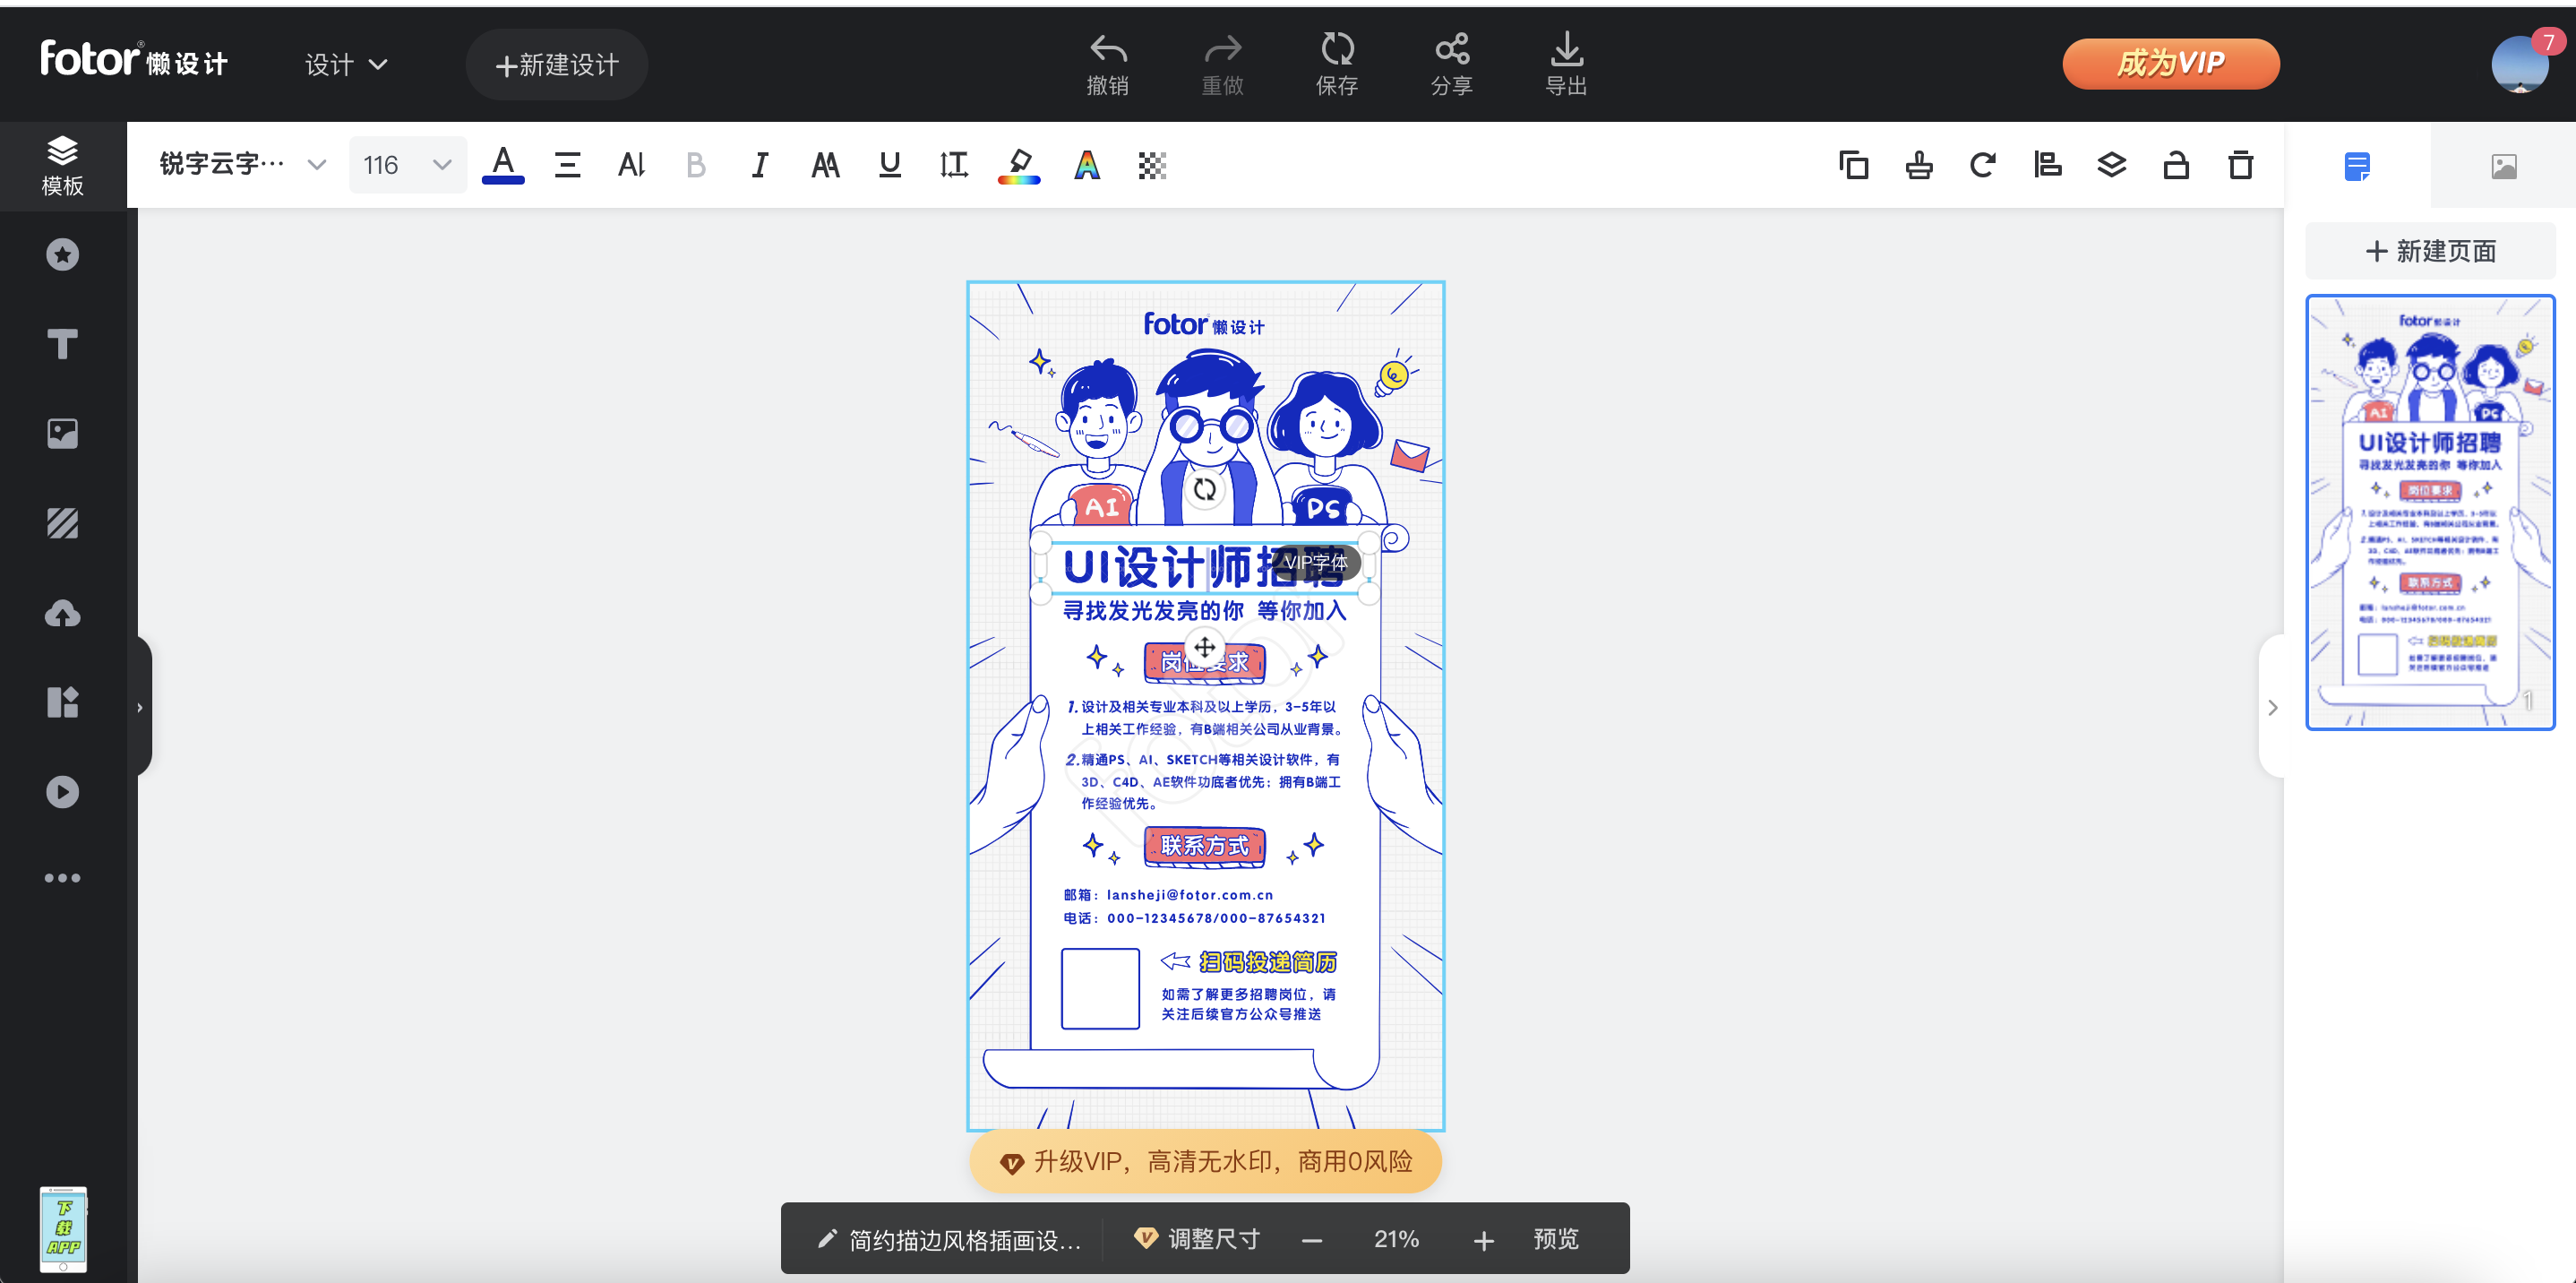2576x1283 pixels.
Task: Select the Text tool in sidebar
Action: click(x=62, y=344)
